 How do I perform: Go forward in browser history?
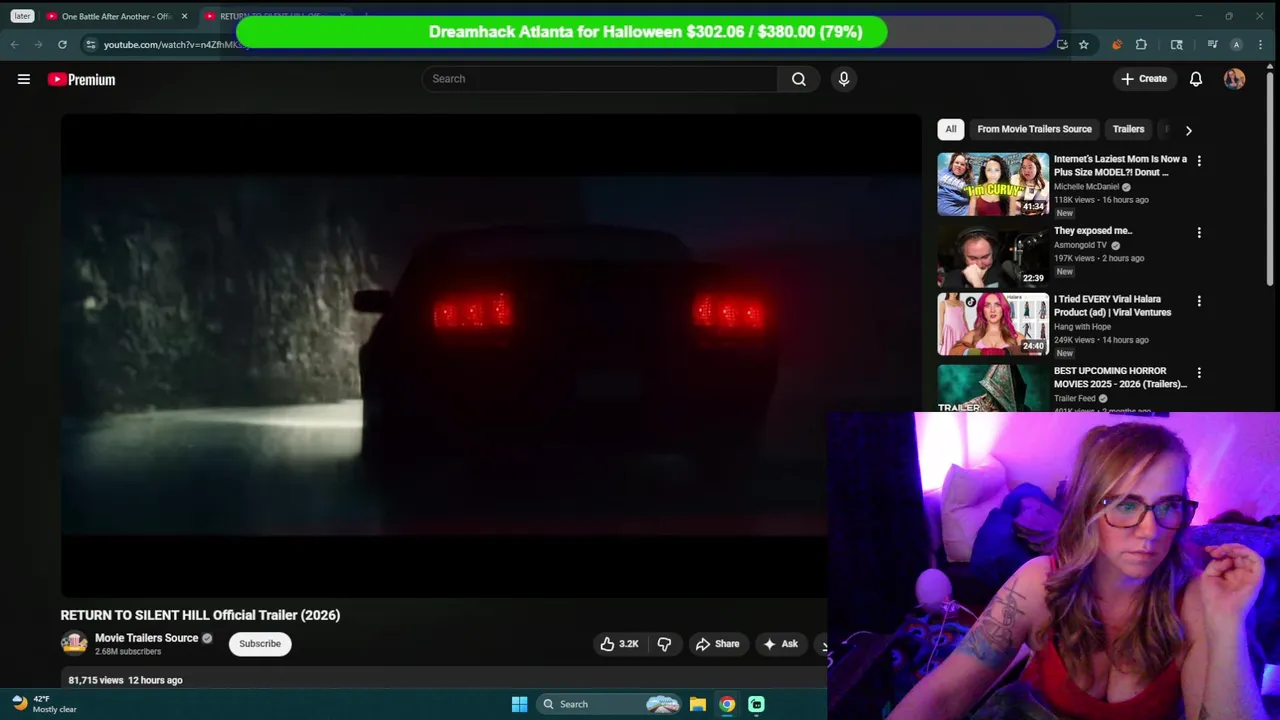(x=38, y=44)
